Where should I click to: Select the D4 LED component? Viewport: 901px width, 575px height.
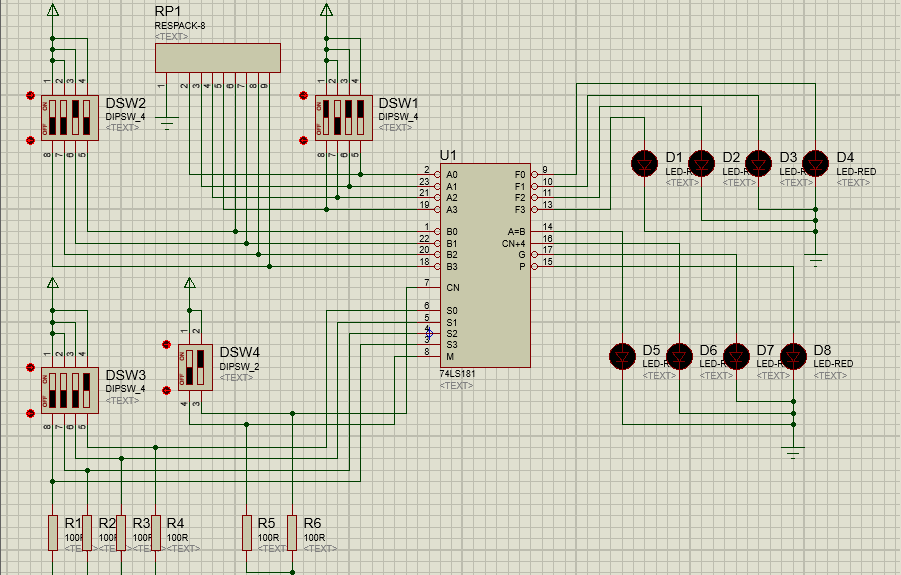pyautogui.click(x=816, y=161)
